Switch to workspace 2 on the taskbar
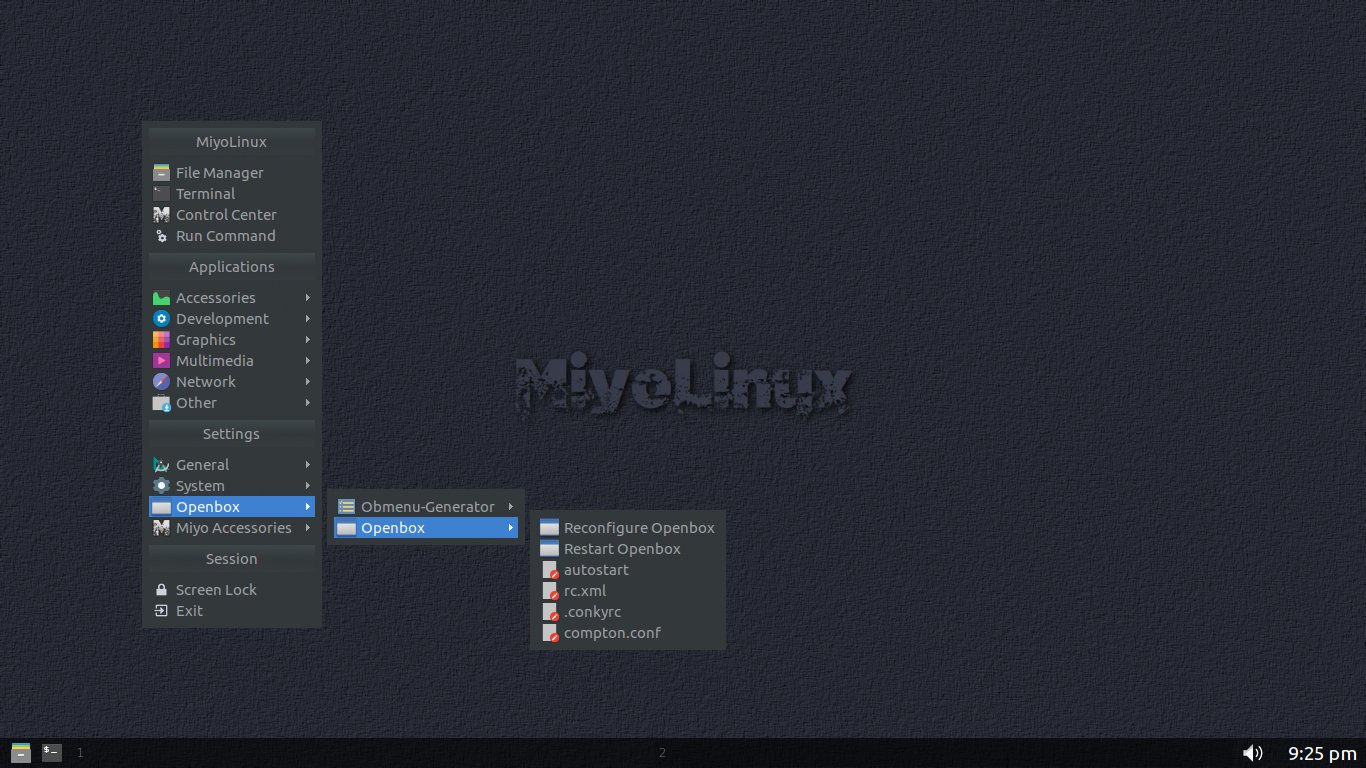 (x=661, y=752)
